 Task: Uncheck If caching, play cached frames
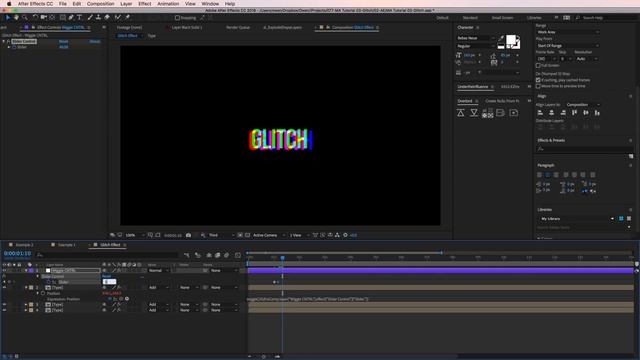pos(538,80)
